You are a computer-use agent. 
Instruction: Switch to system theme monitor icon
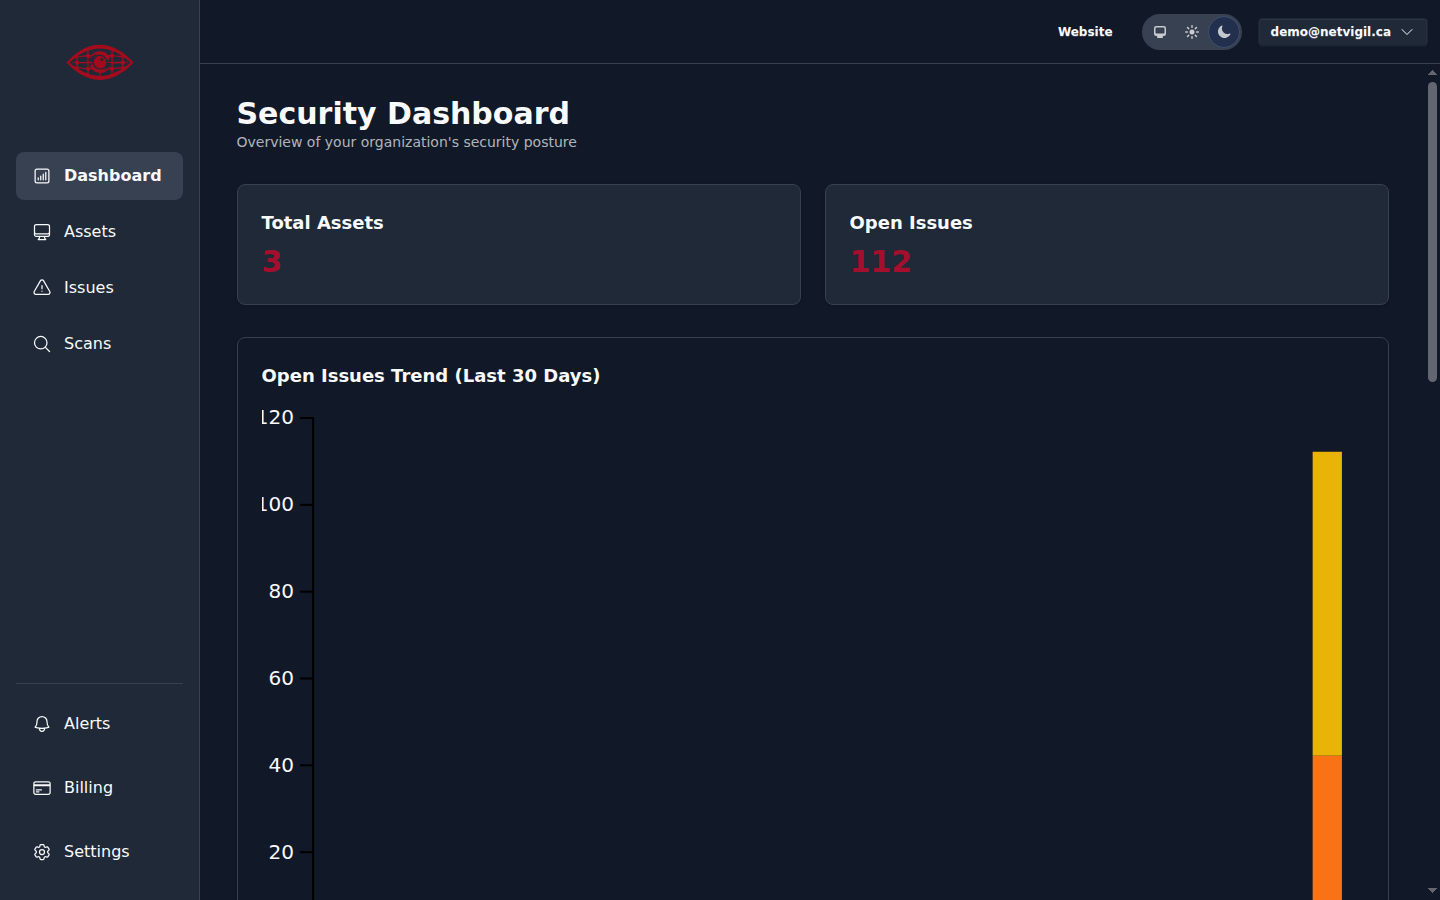1160,32
